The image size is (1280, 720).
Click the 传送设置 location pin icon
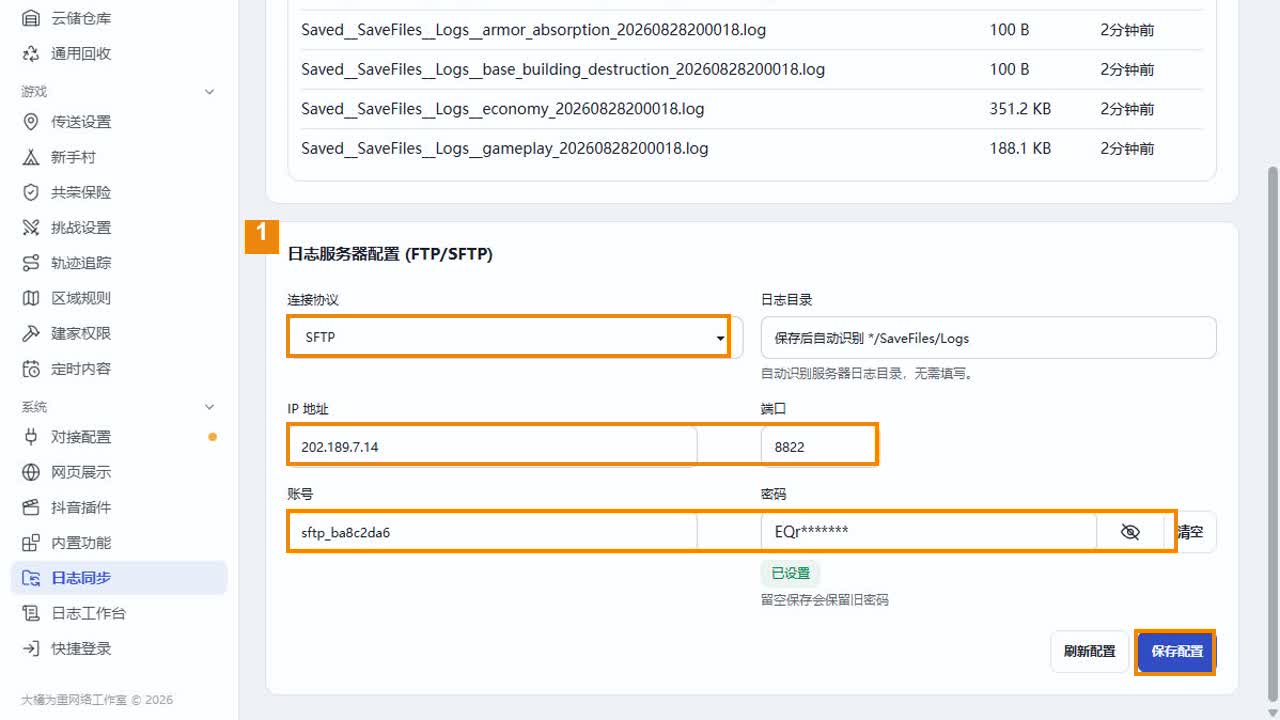pos(31,122)
